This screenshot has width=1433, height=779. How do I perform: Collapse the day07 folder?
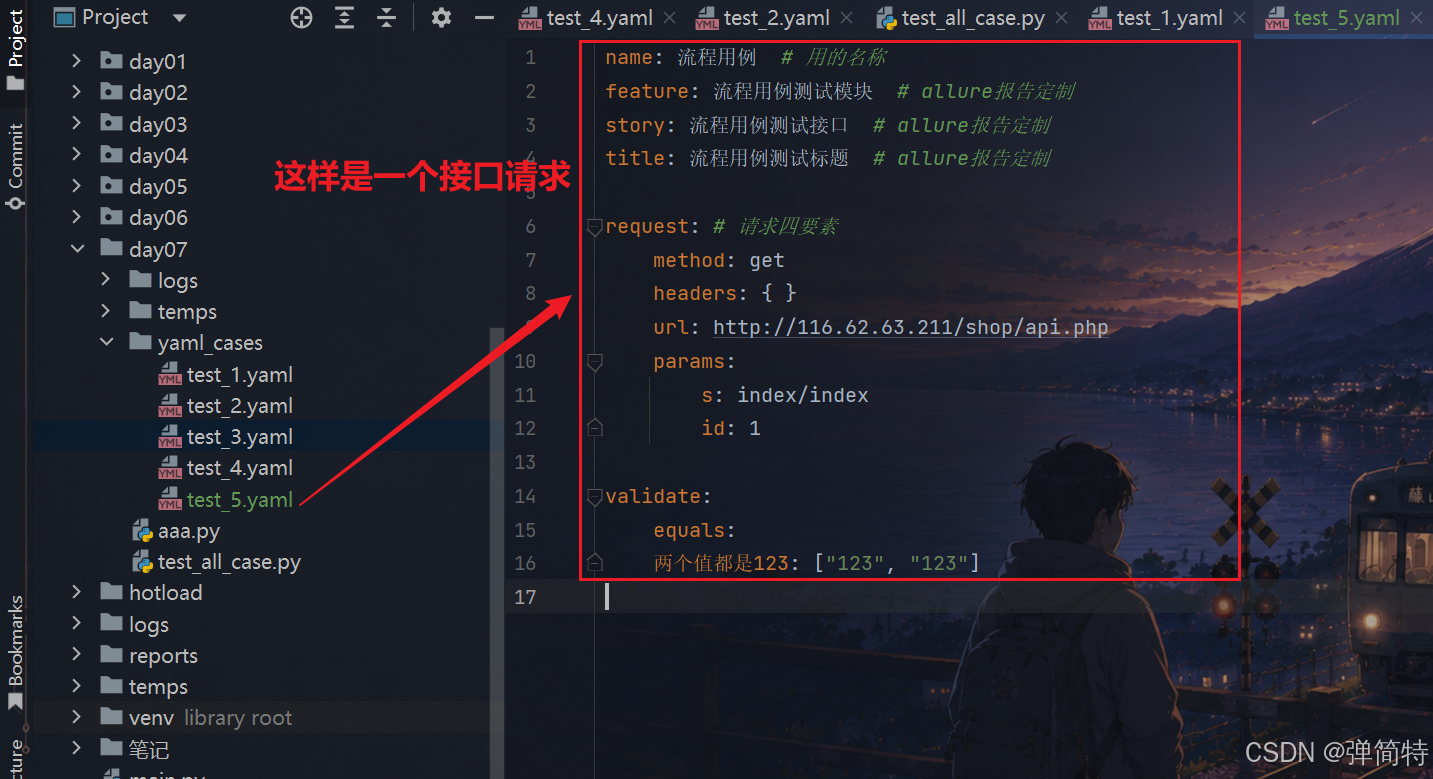(x=77, y=249)
